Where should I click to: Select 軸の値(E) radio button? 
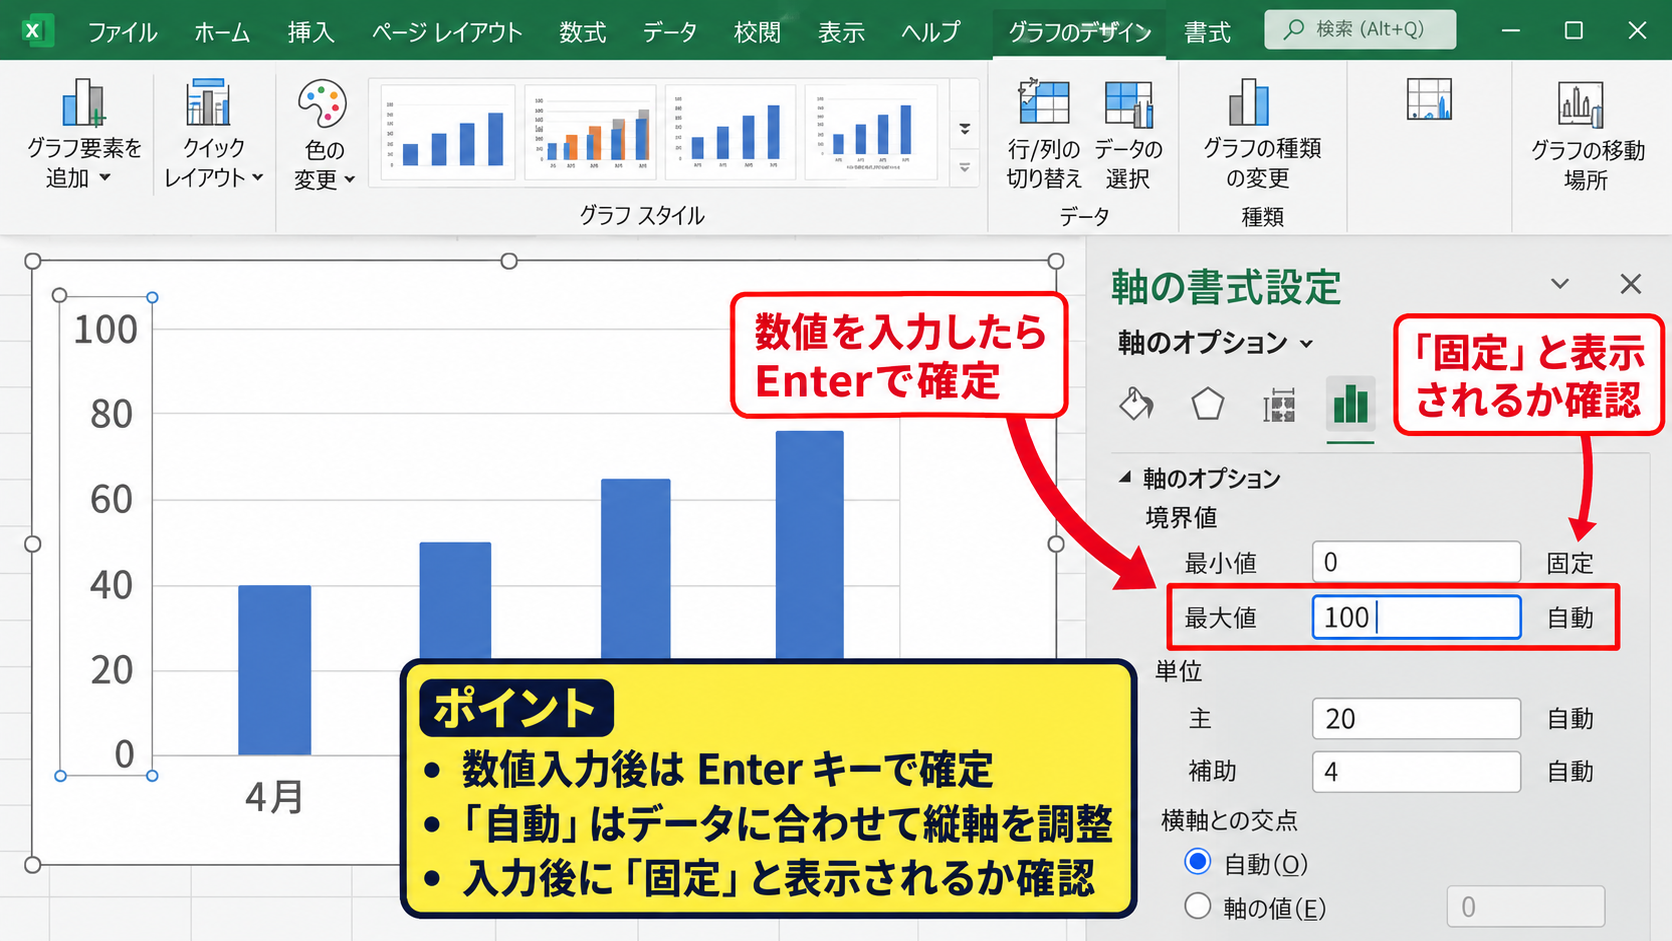click(x=1197, y=906)
